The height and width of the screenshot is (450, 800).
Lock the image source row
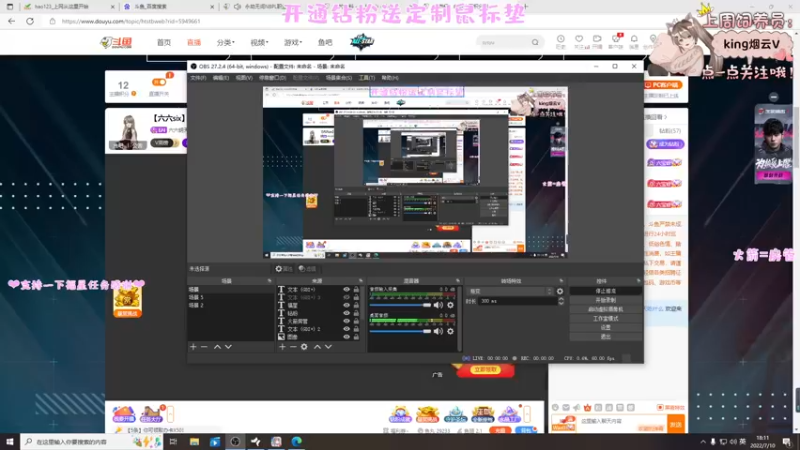(x=356, y=337)
